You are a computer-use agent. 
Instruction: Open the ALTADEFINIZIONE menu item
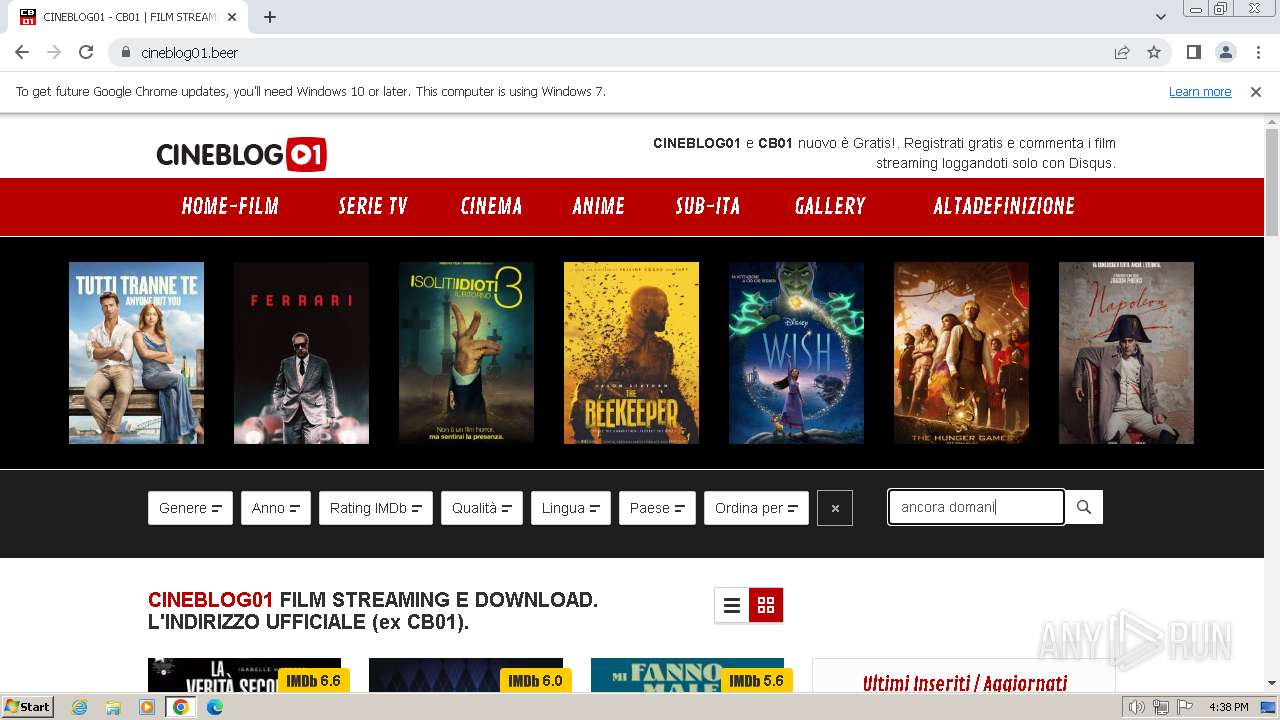tap(1004, 206)
